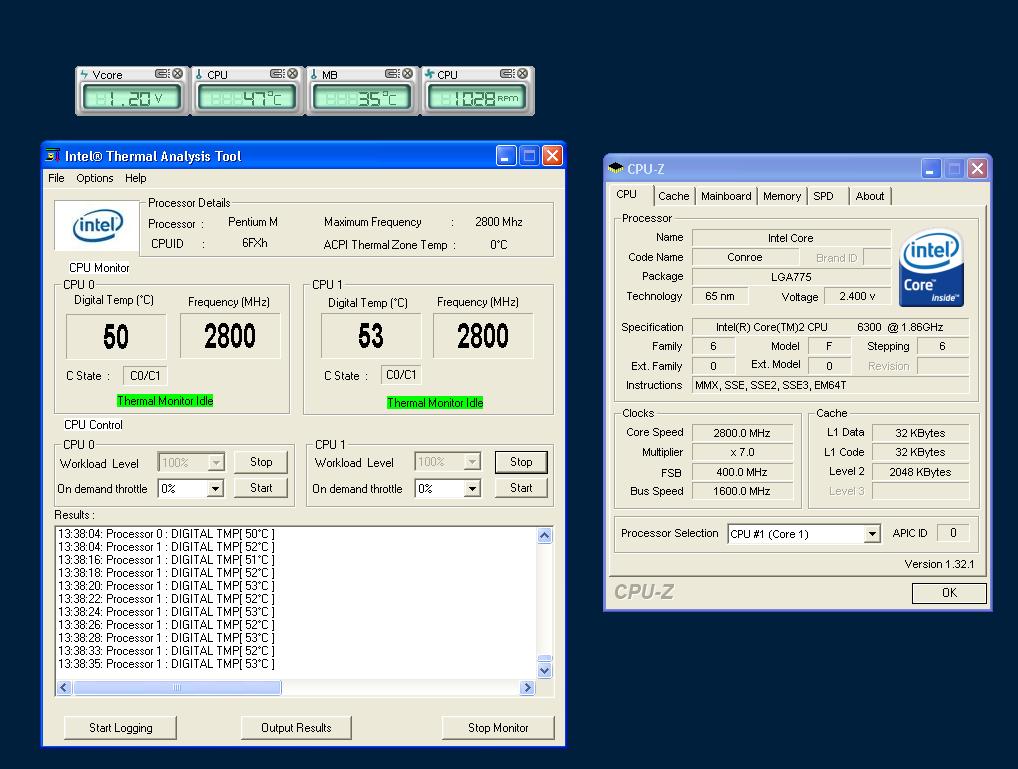Click the CPU temperature thermometer icon
This screenshot has width=1018, height=769.
pyautogui.click(x=199, y=75)
